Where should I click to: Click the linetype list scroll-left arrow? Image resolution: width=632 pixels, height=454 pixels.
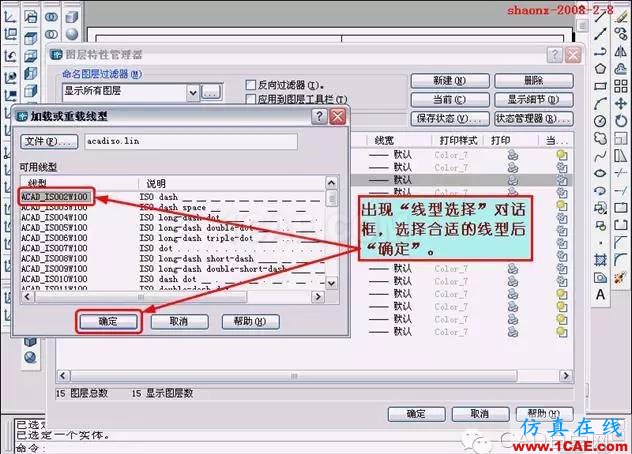click(27, 297)
